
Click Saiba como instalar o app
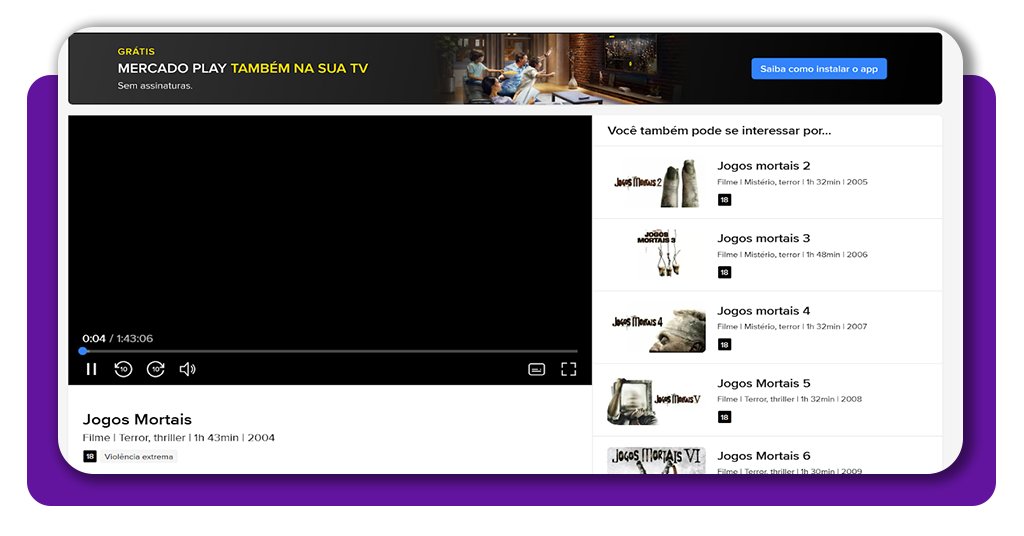point(819,69)
